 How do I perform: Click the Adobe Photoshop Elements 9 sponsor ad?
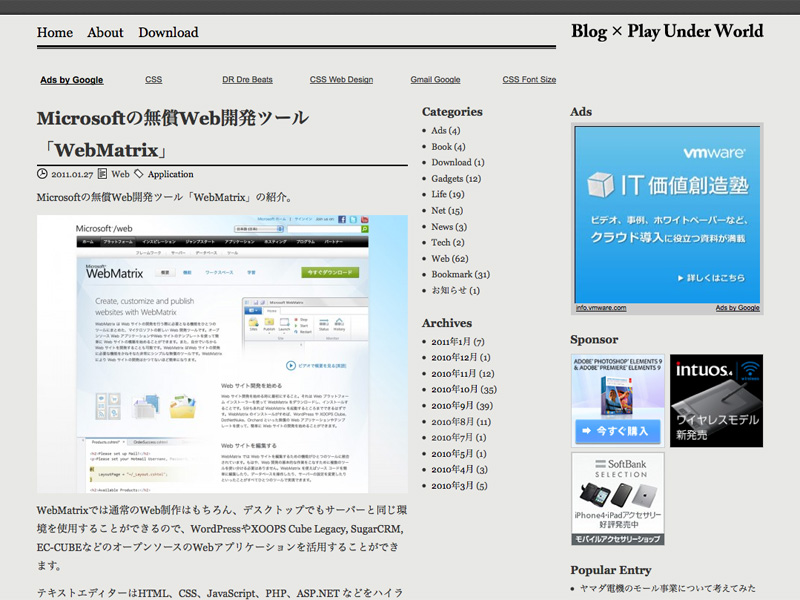tap(618, 401)
